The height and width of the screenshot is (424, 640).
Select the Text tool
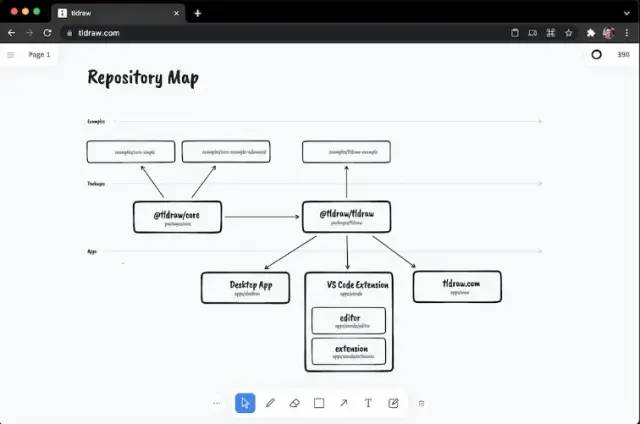coord(368,403)
